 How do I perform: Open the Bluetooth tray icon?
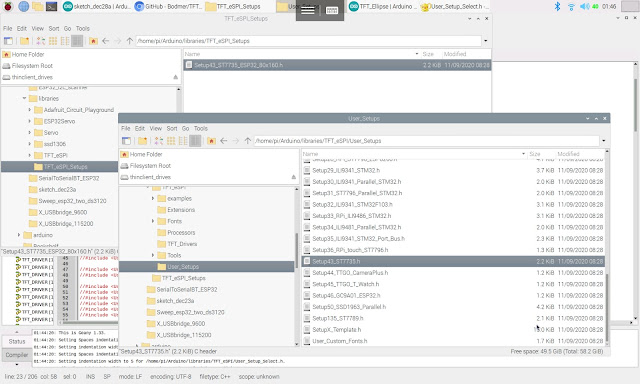pos(557,6)
